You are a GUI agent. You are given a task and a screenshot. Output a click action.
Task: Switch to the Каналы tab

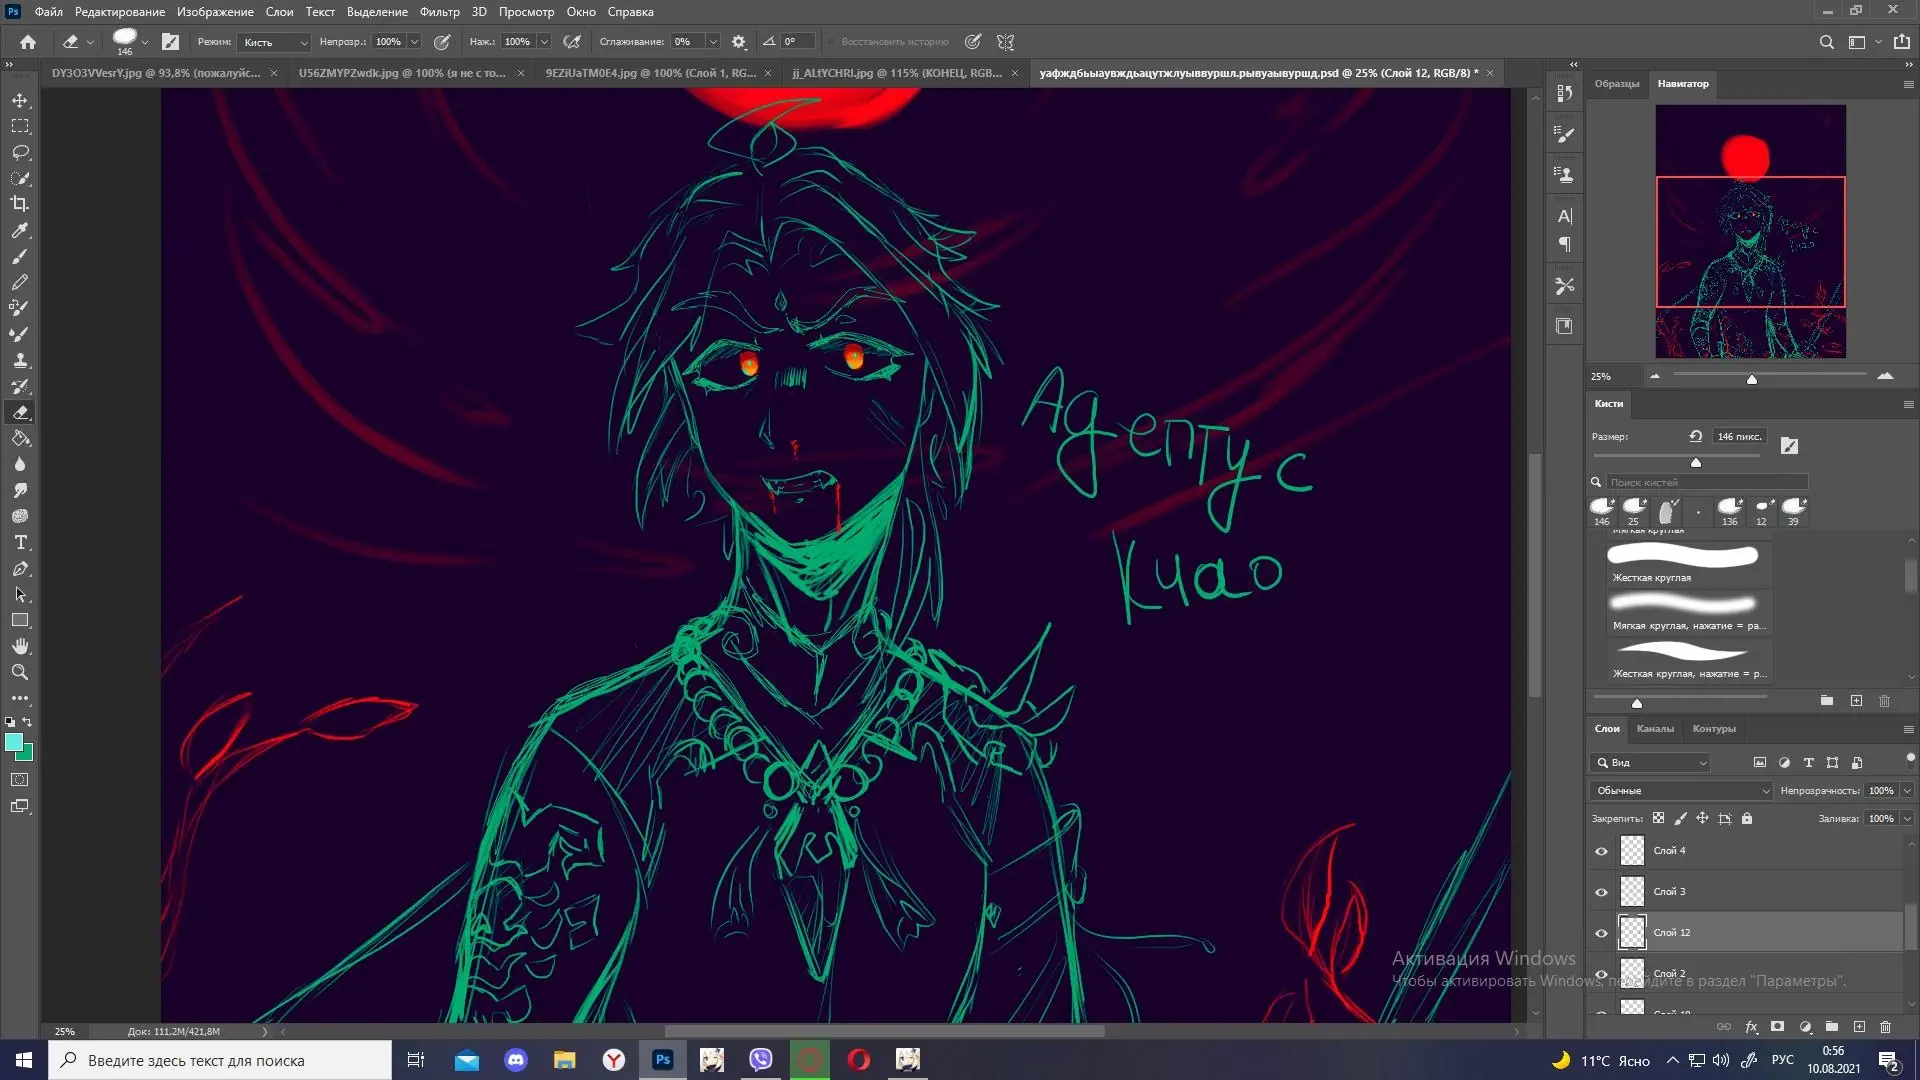click(x=1654, y=729)
